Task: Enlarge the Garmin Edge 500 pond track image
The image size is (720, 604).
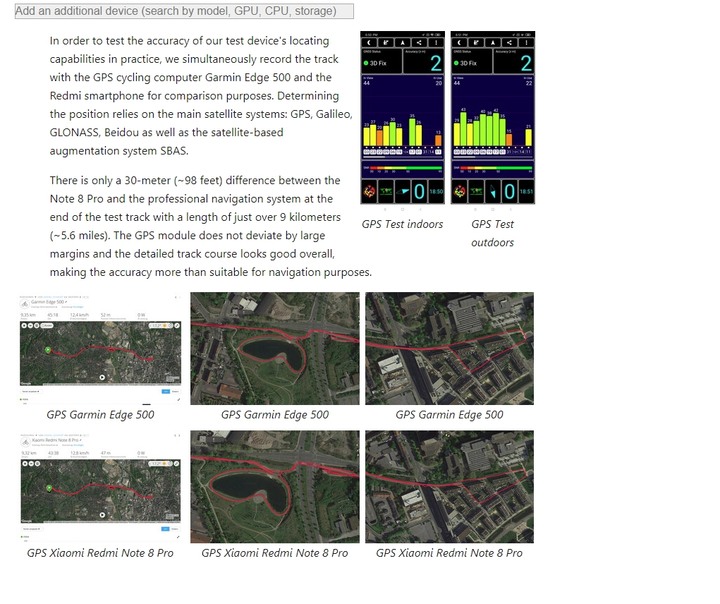Action: point(275,349)
